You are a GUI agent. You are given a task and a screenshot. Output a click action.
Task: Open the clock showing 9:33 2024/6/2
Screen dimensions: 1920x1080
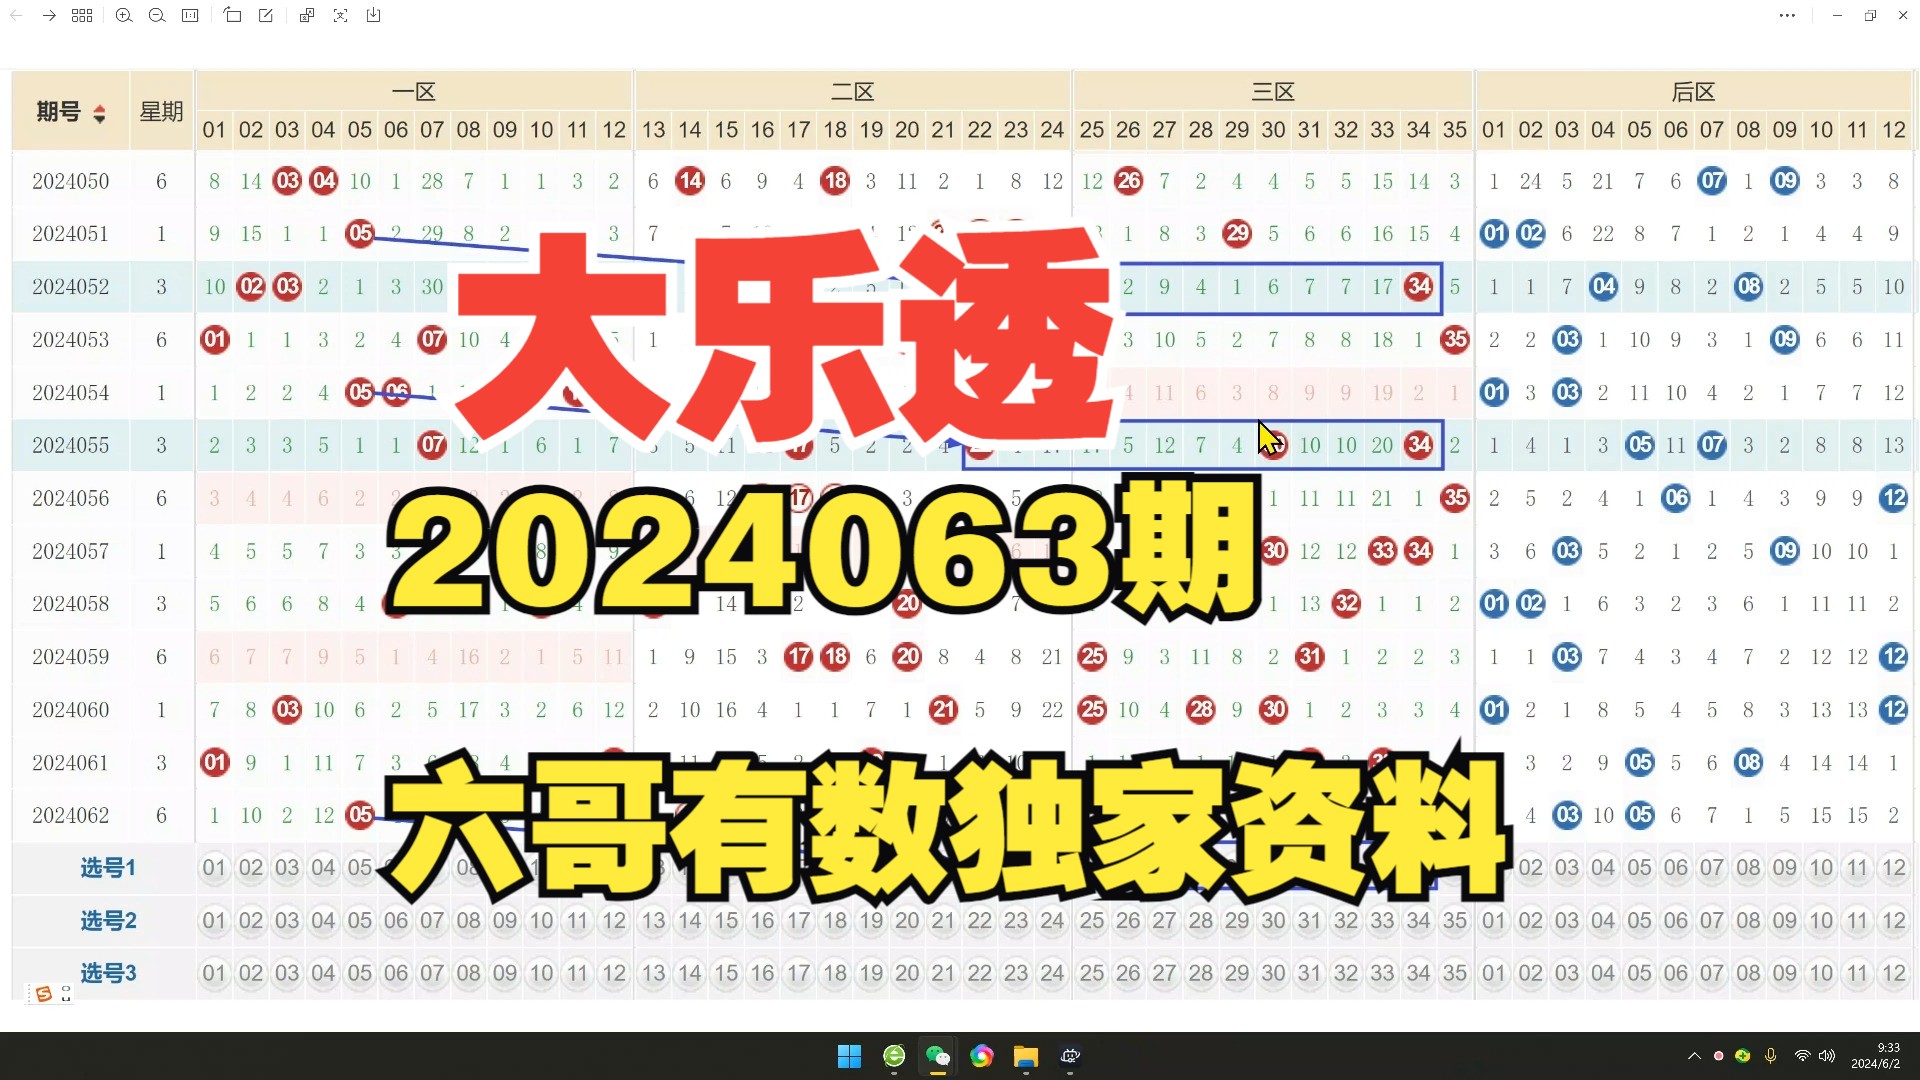tap(1876, 1056)
